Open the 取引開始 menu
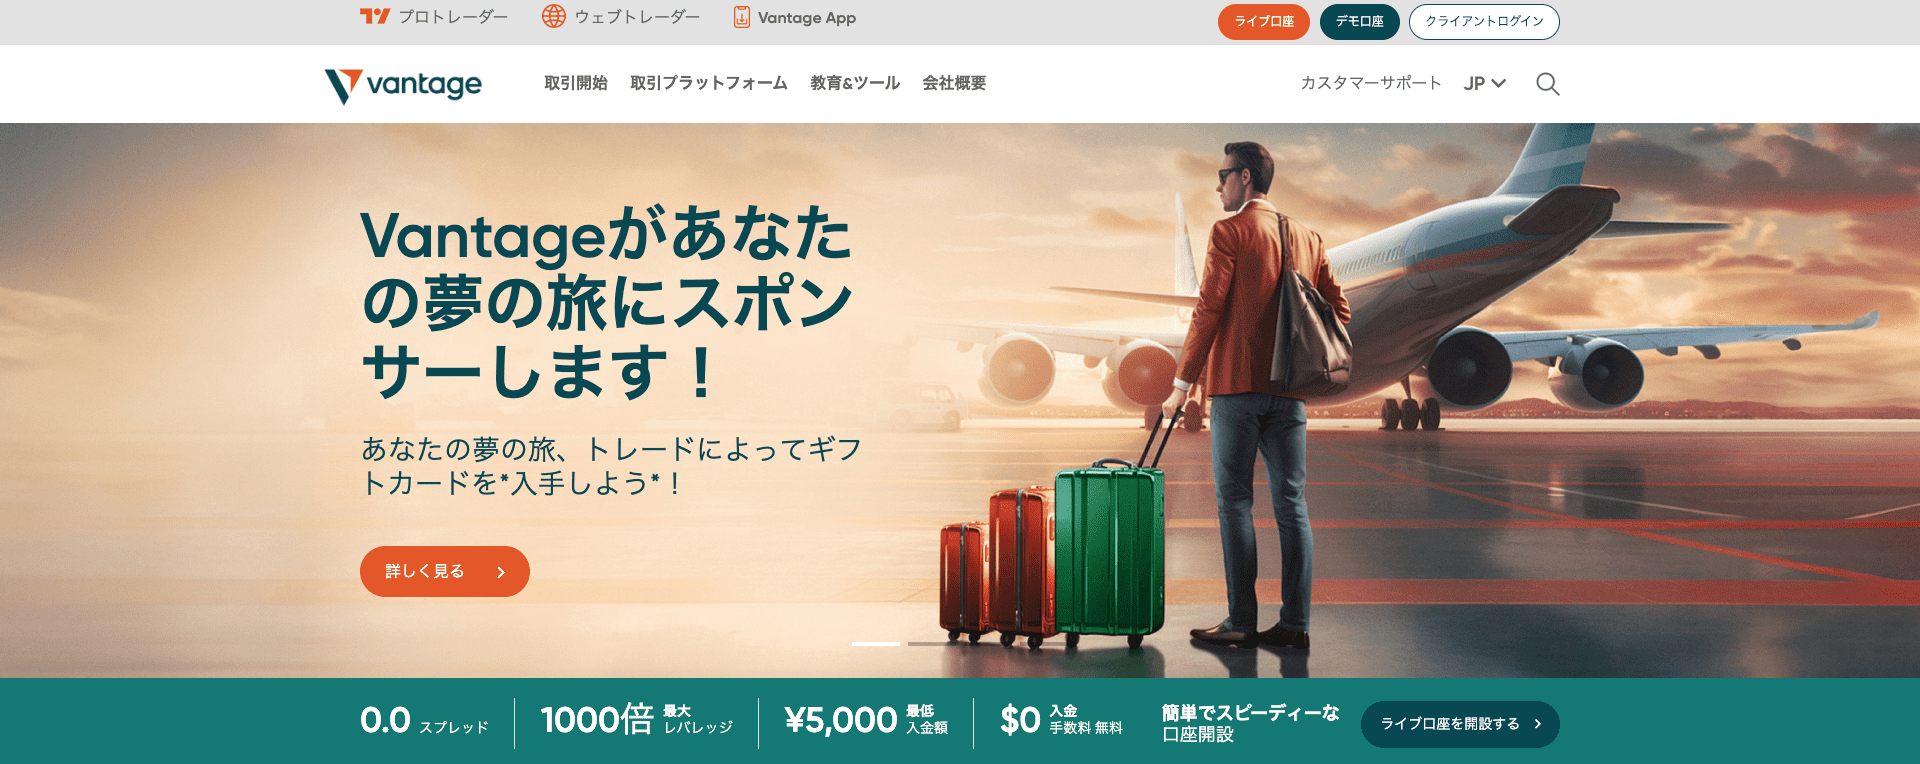The image size is (1920, 764). (576, 83)
